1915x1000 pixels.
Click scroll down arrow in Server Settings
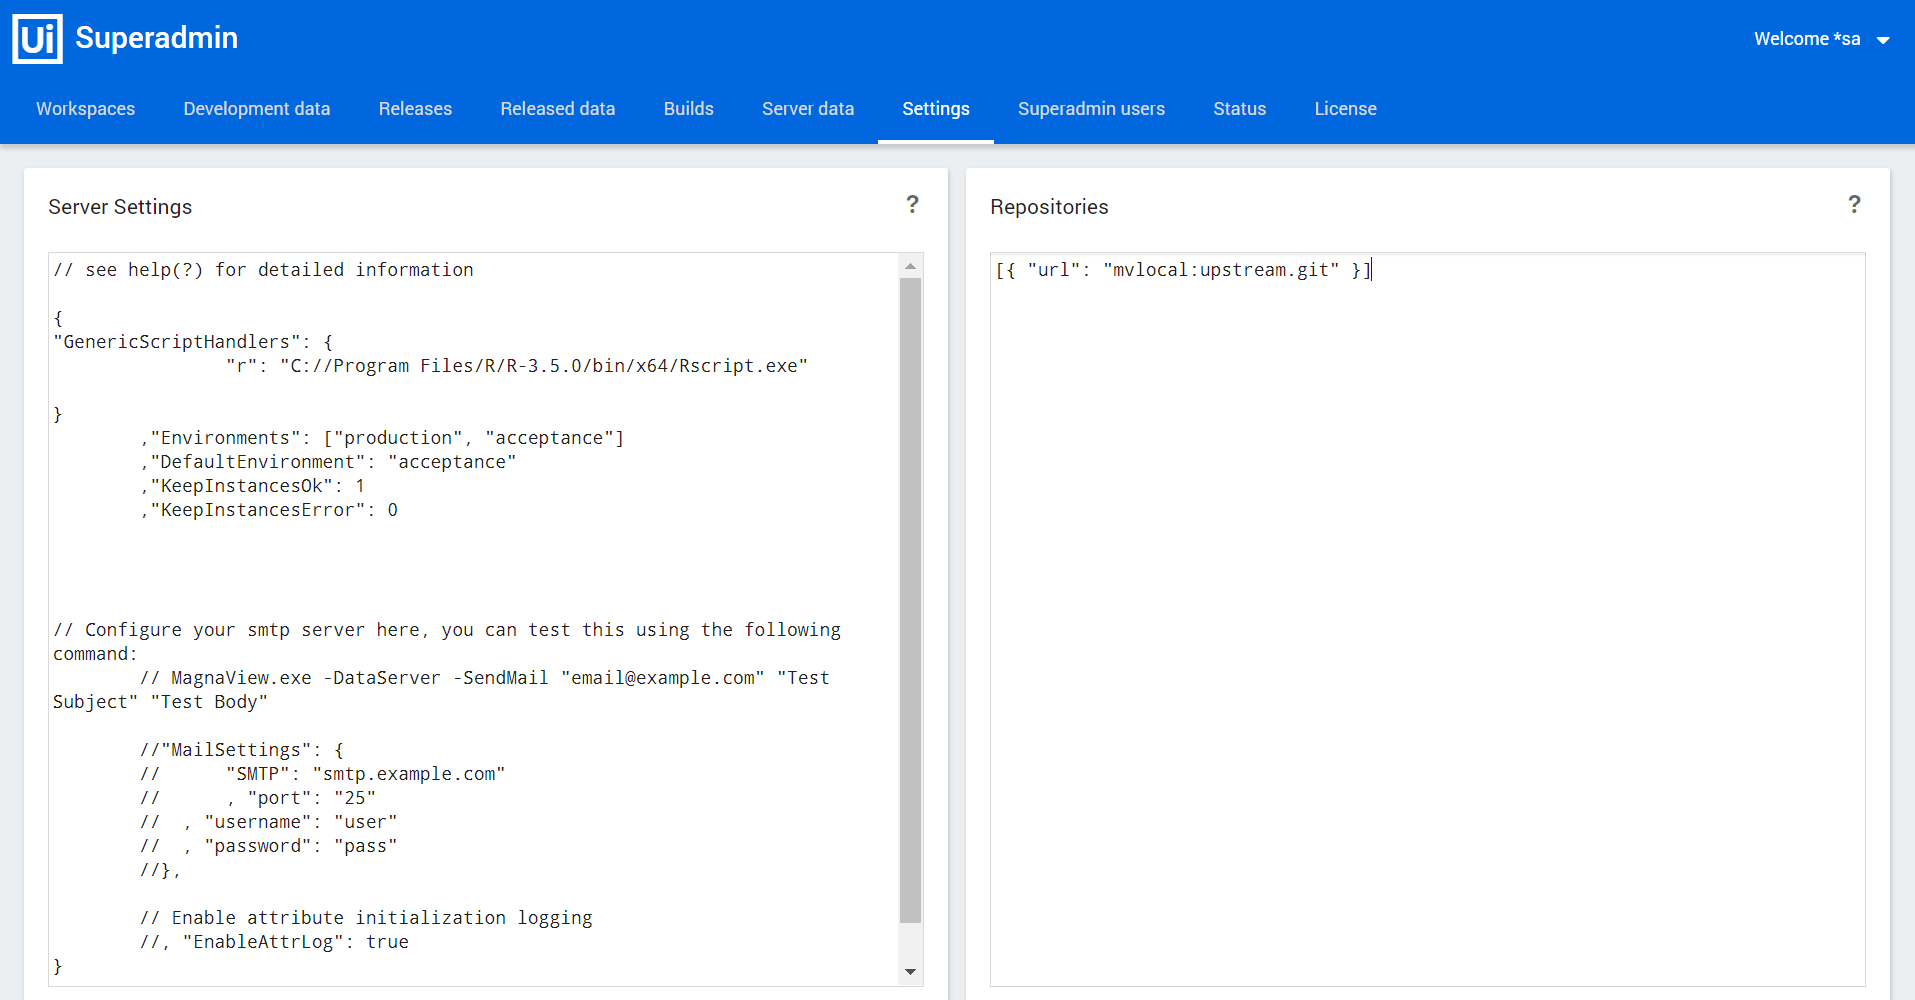(910, 972)
